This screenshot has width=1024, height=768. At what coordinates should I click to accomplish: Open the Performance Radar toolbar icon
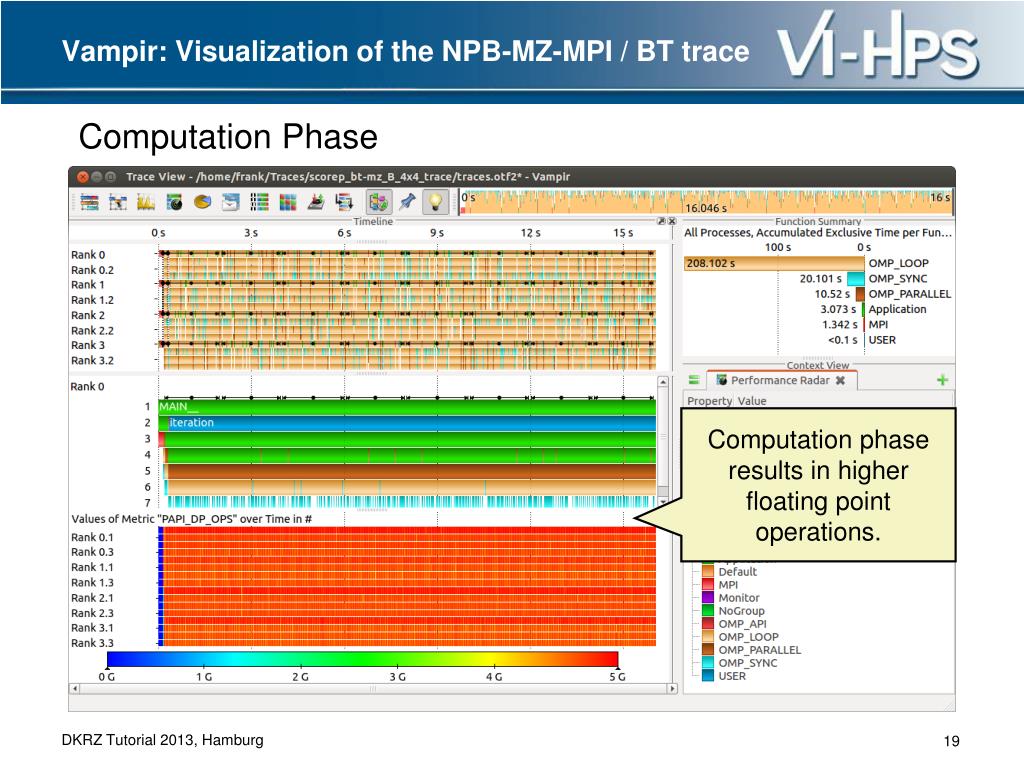[174, 202]
